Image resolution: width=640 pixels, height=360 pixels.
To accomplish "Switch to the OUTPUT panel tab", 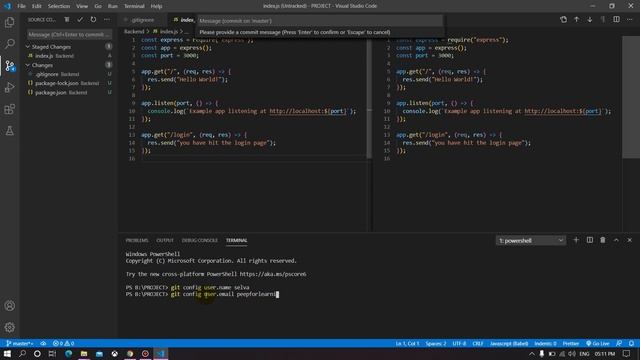I will [x=165, y=240].
